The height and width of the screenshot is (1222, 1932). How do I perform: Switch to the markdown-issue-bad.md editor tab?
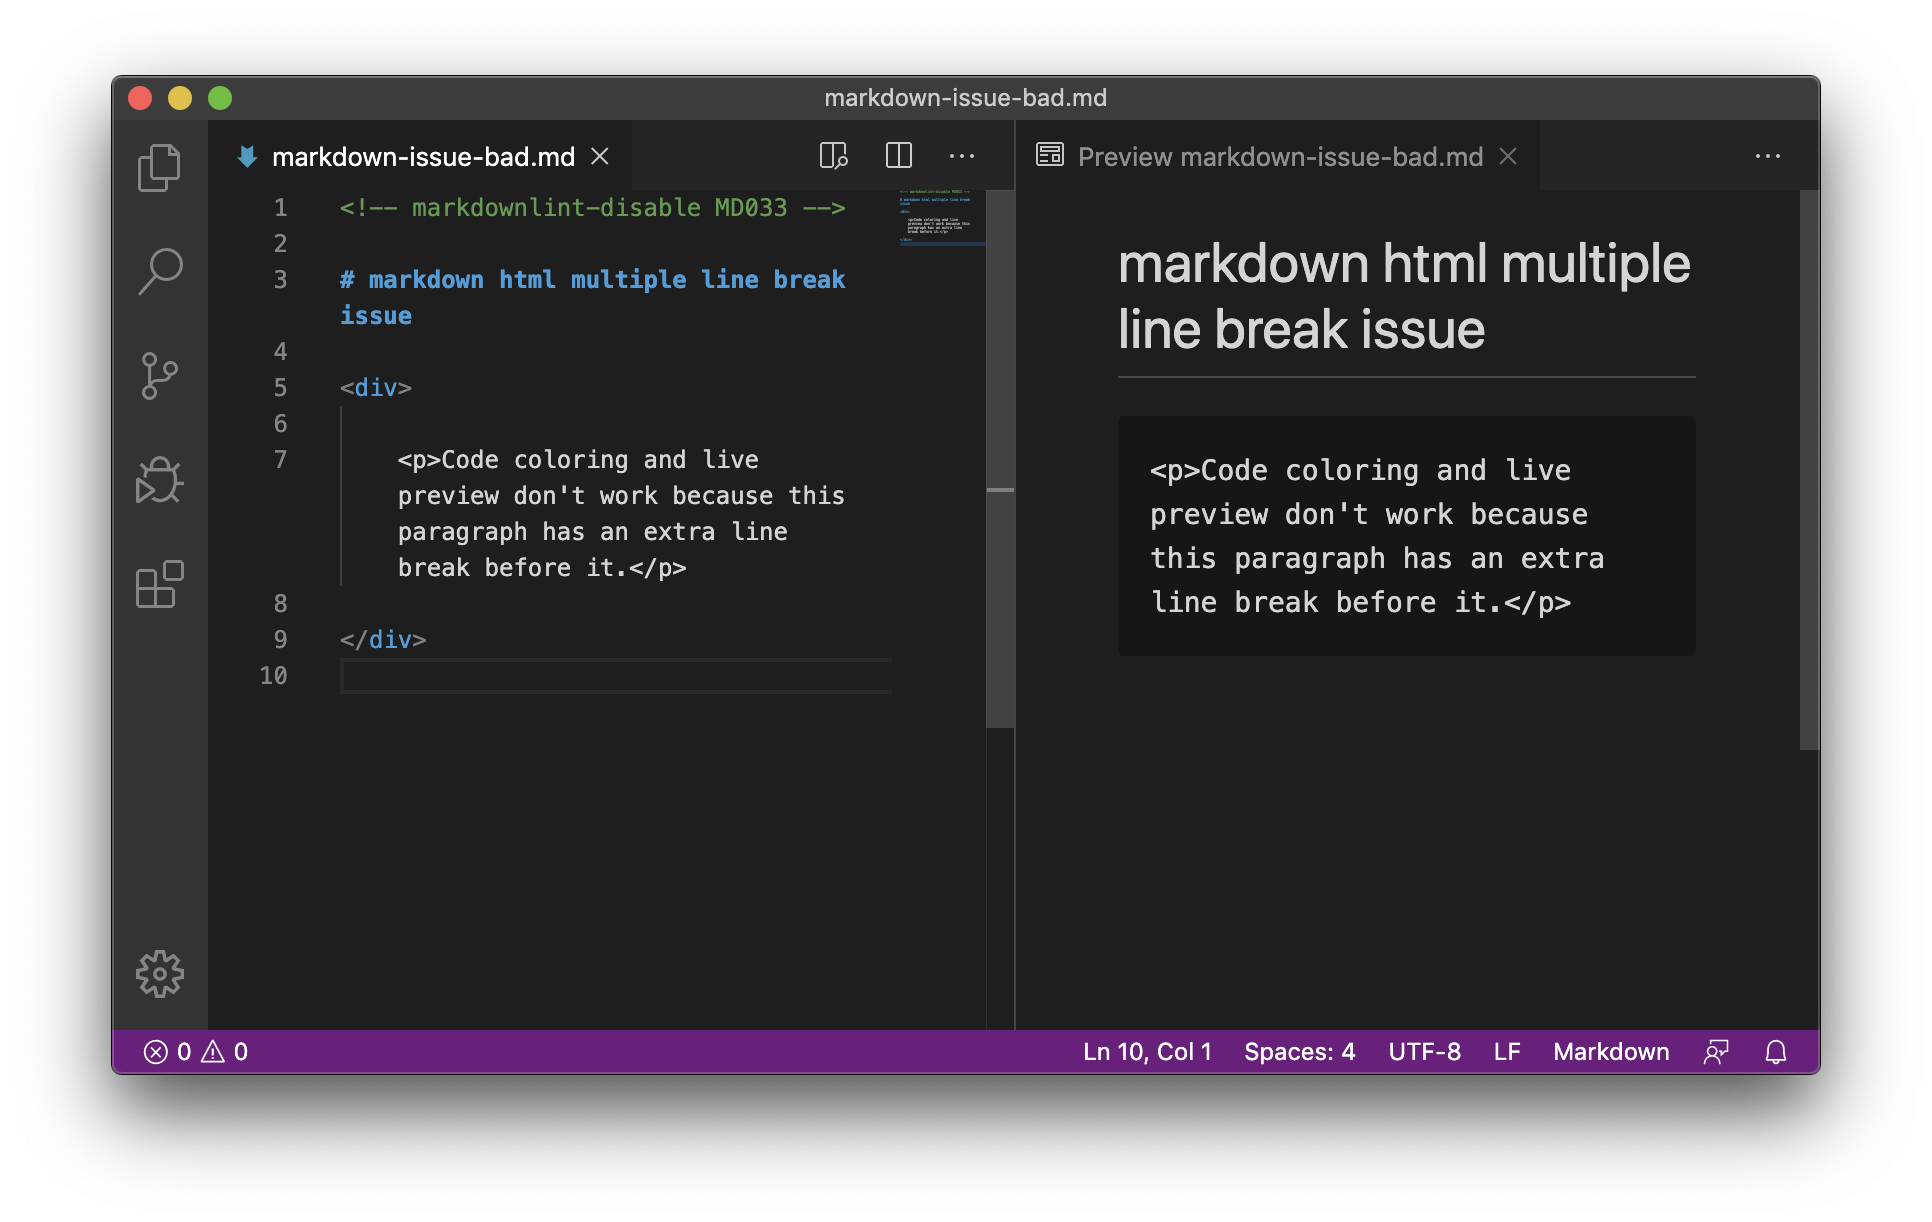coord(420,156)
